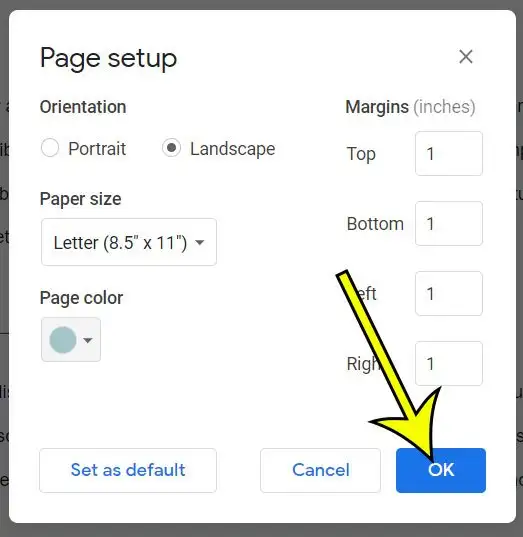Click the Set as default button

(x=128, y=470)
